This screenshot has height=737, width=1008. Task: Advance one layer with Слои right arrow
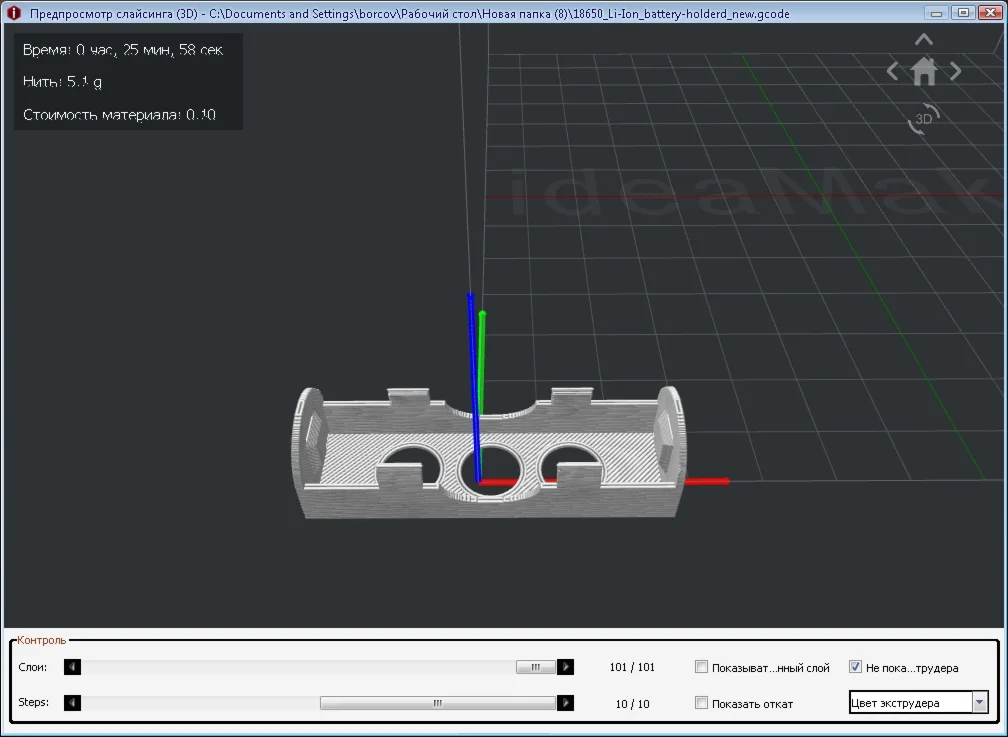click(566, 667)
